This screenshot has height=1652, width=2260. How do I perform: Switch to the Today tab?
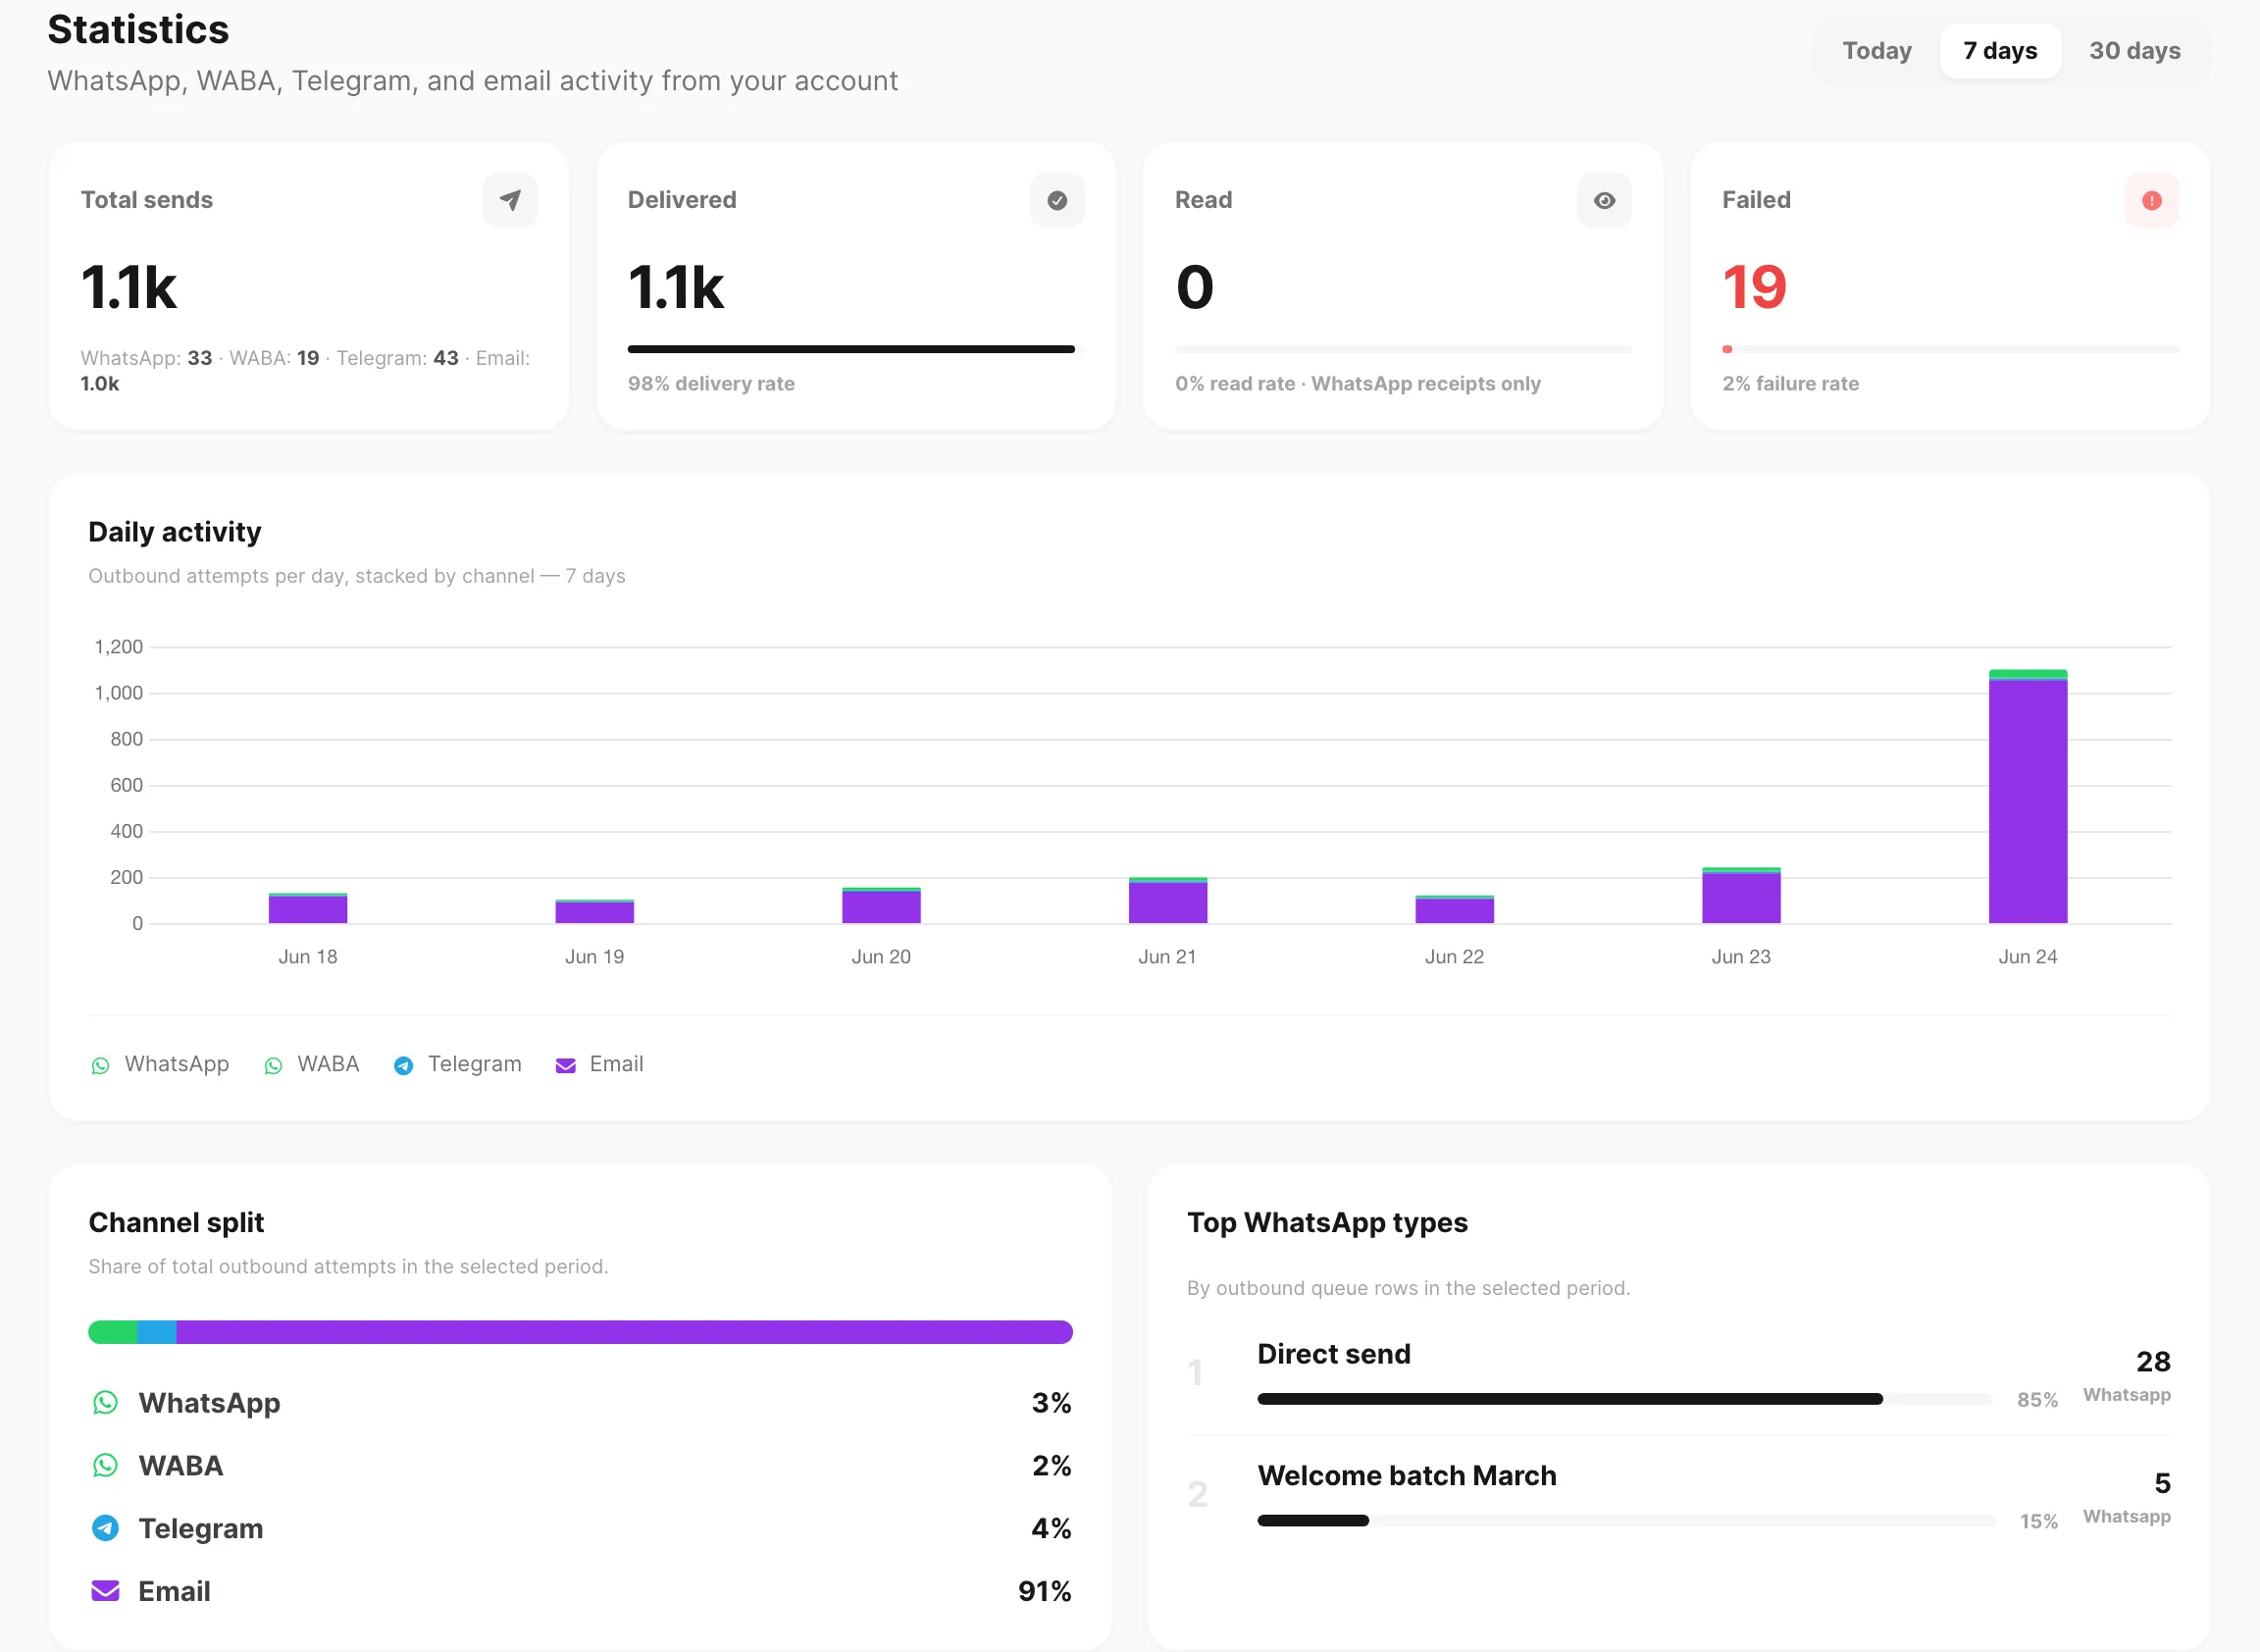pyautogui.click(x=1876, y=51)
